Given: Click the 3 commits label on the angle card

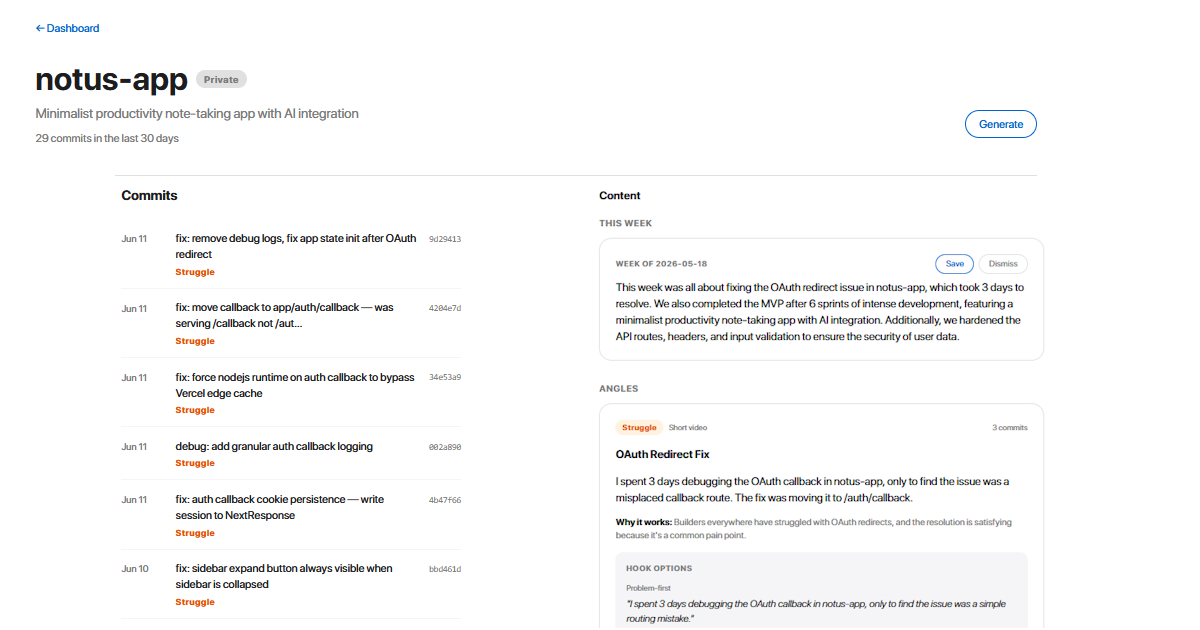Looking at the screenshot, I should tap(1010, 427).
